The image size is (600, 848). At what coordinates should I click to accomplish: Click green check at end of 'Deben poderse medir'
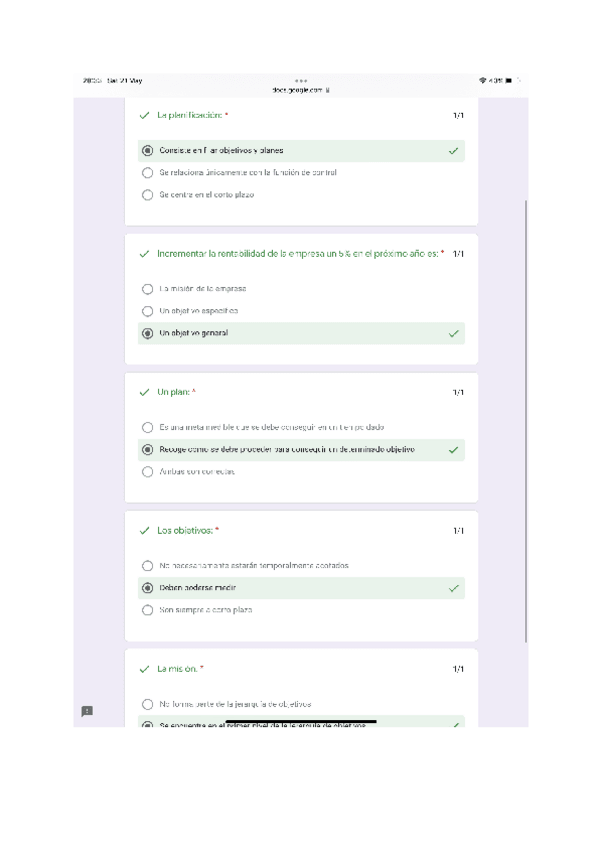click(x=454, y=588)
